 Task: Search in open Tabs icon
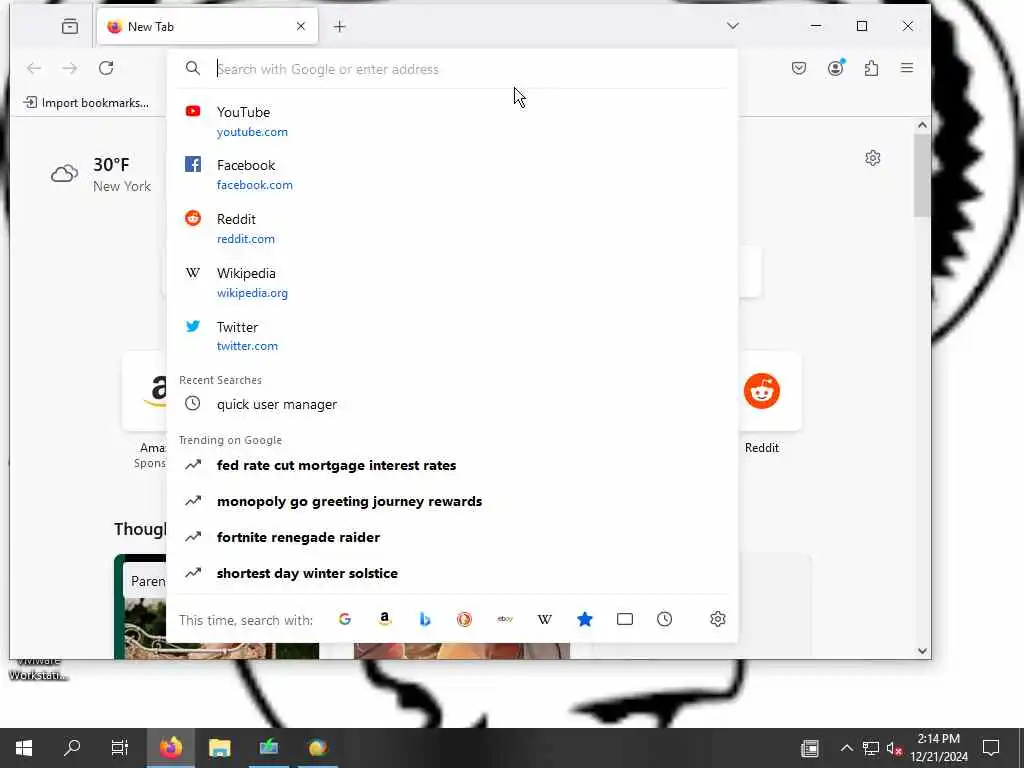625,619
